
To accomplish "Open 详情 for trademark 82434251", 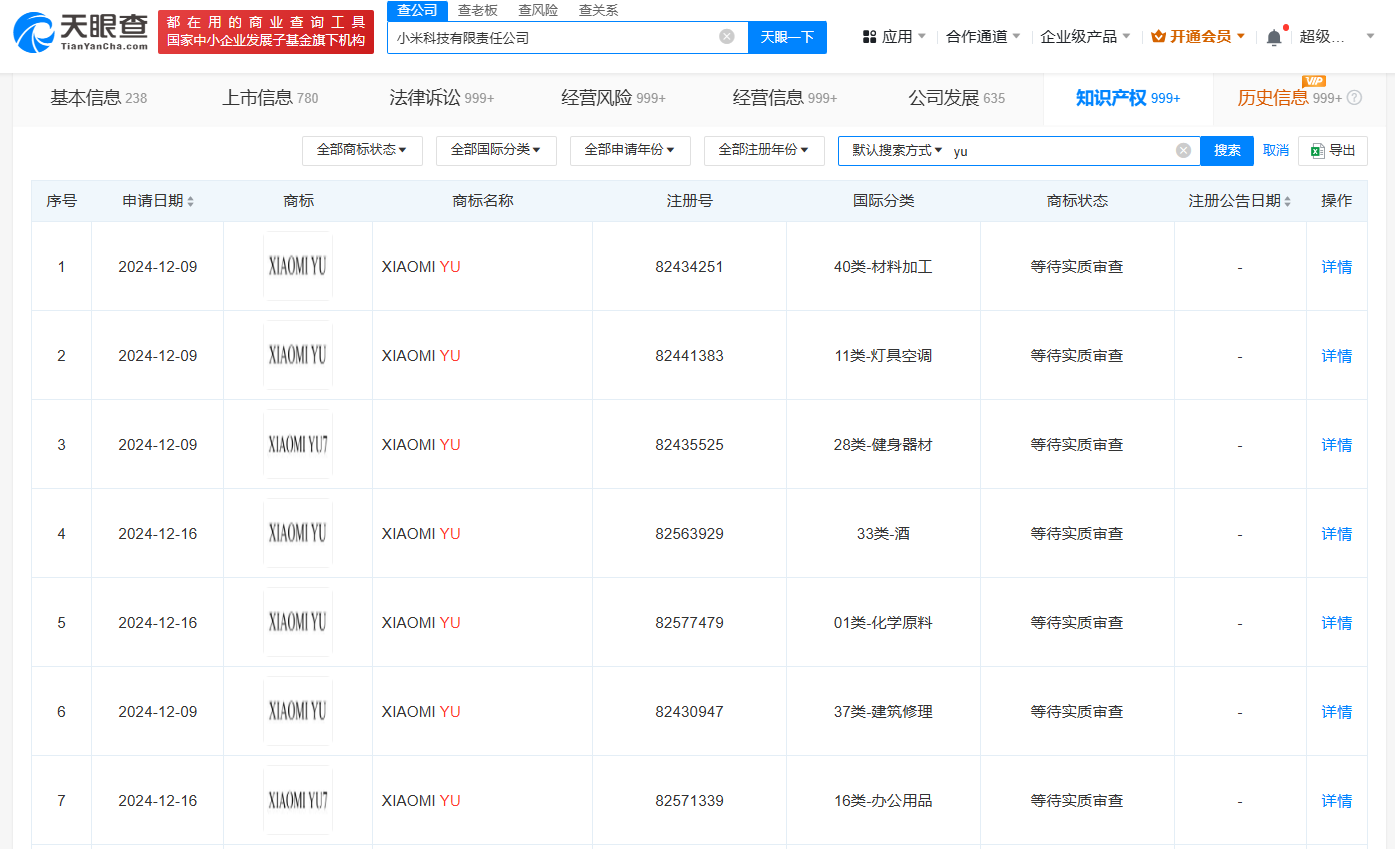I will click(1336, 266).
